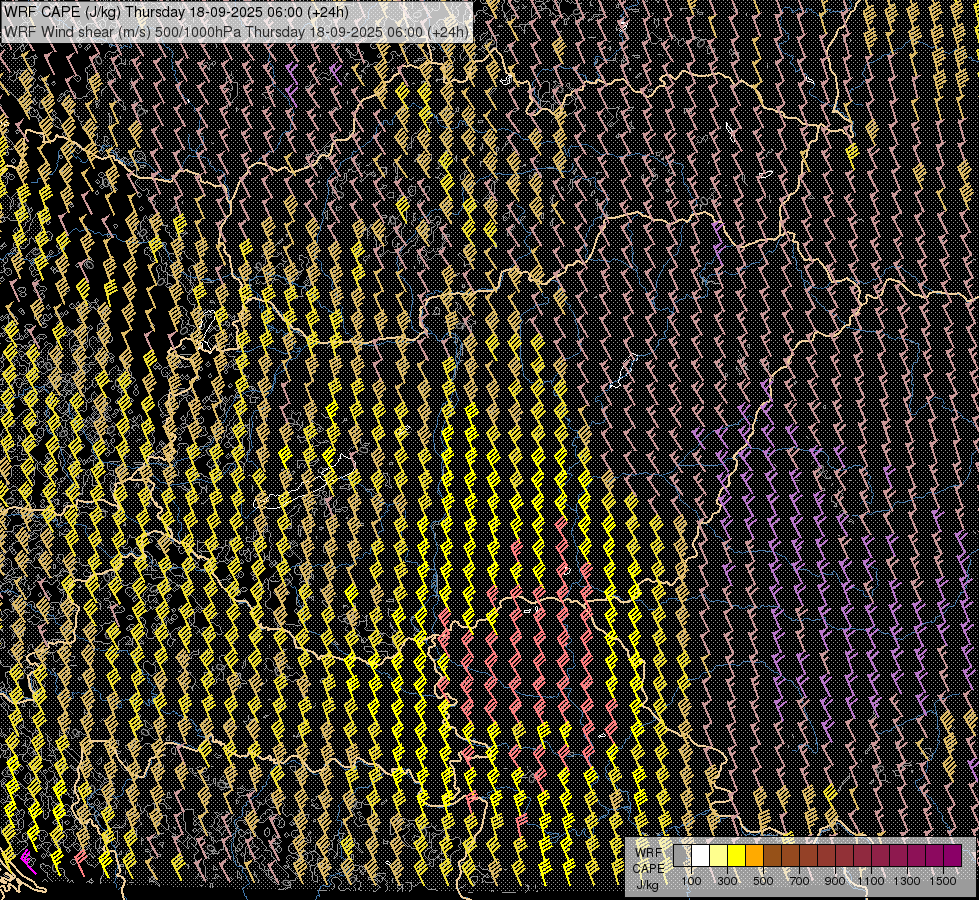This screenshot has height=900, width=979.
Task: Click the last purple swatch in CAPE legend
Action: click(x=951, y=855)
